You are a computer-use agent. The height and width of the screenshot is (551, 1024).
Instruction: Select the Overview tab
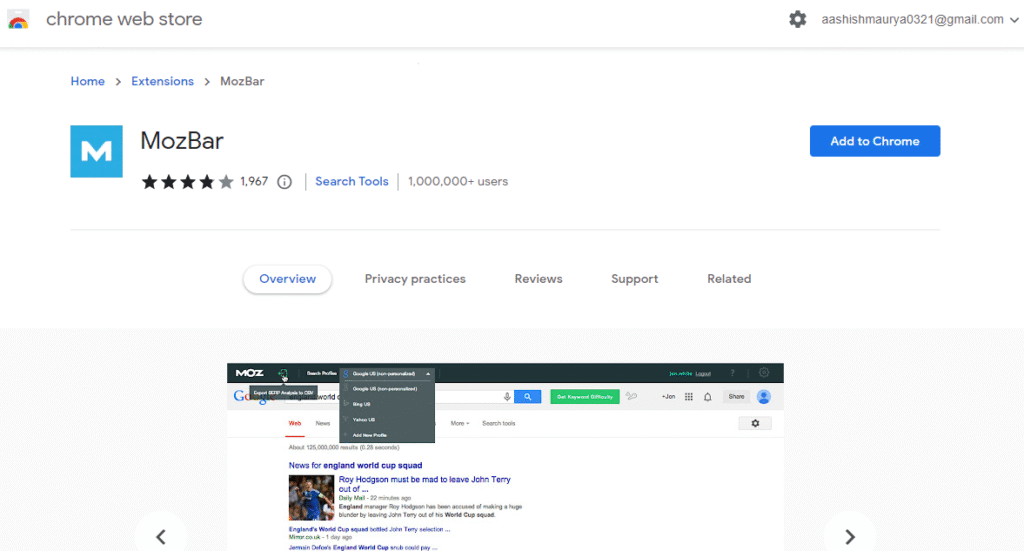click(287, 279)
